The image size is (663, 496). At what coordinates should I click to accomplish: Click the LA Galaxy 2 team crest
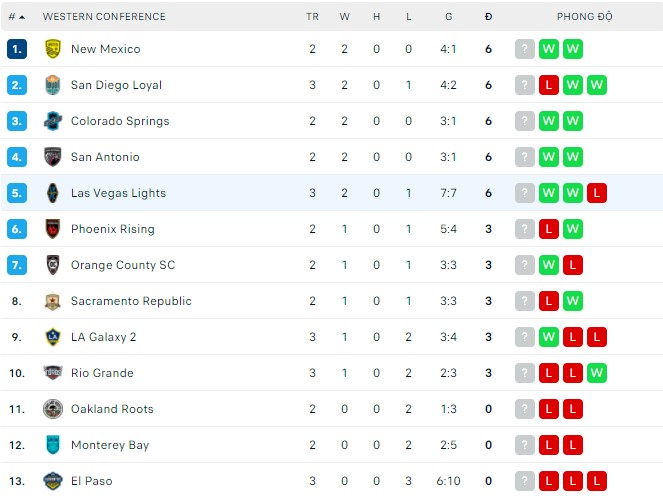point(53,337)
